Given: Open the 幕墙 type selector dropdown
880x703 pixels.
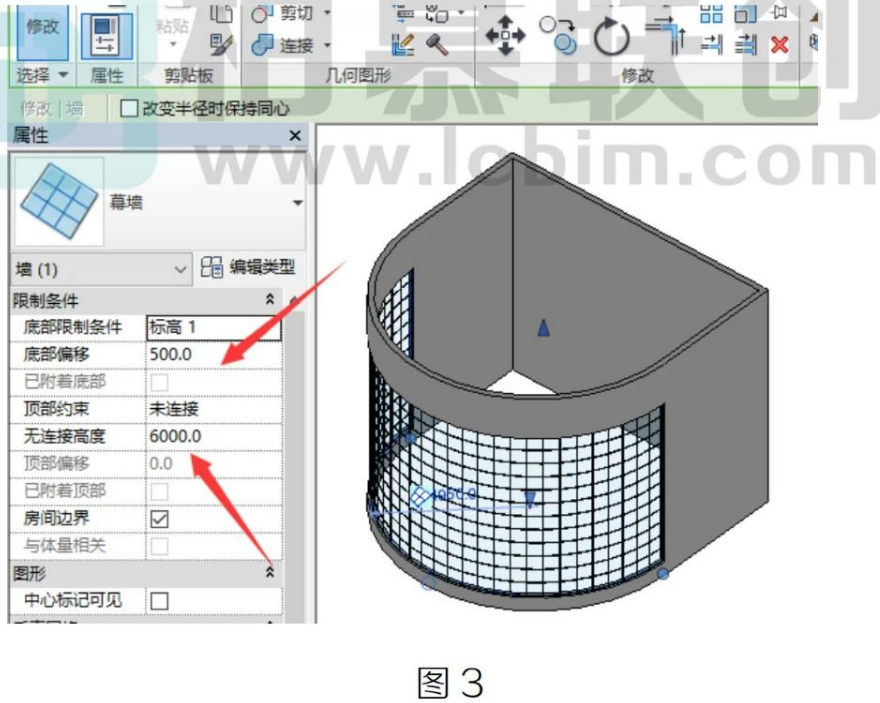Looking at the screenshot, I should [298, 203].
